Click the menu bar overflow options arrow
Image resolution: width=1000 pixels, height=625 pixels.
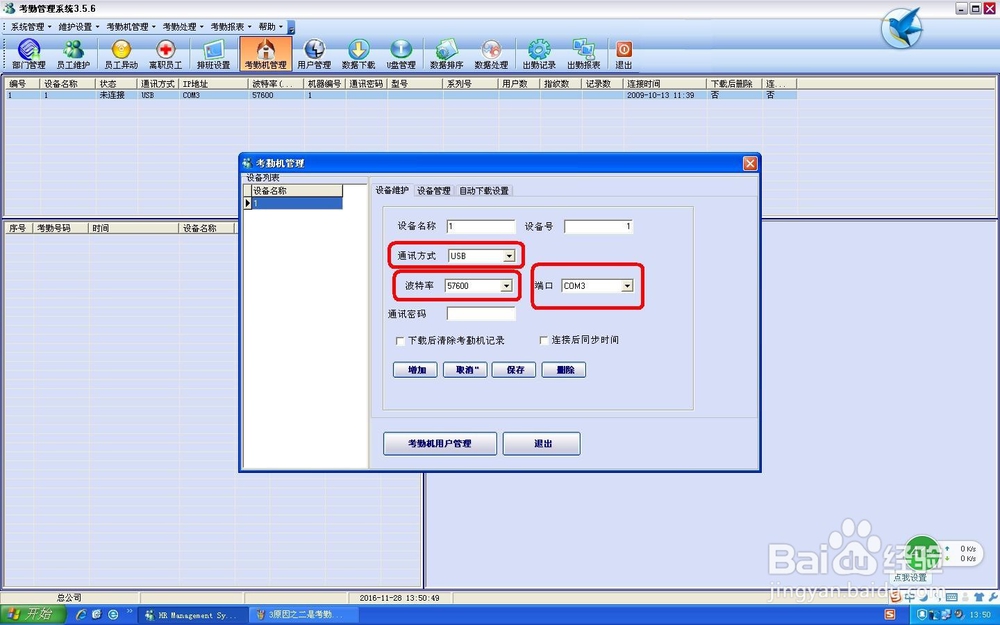[291, 27]
